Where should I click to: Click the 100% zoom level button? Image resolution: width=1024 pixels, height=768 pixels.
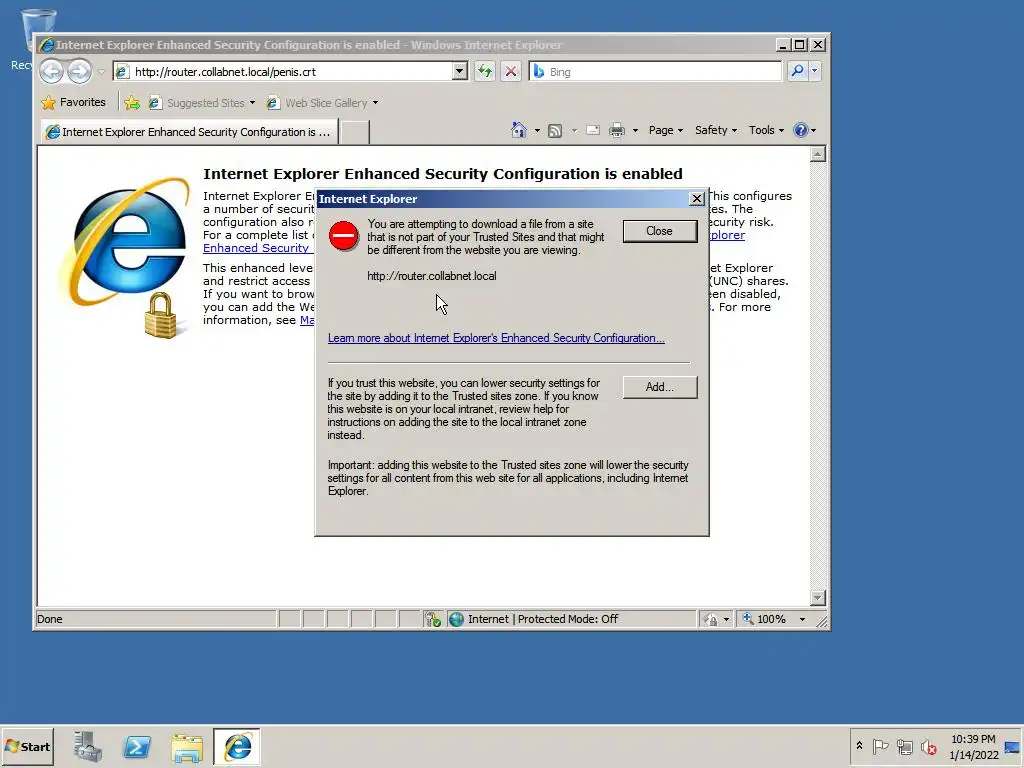[764, 619]
